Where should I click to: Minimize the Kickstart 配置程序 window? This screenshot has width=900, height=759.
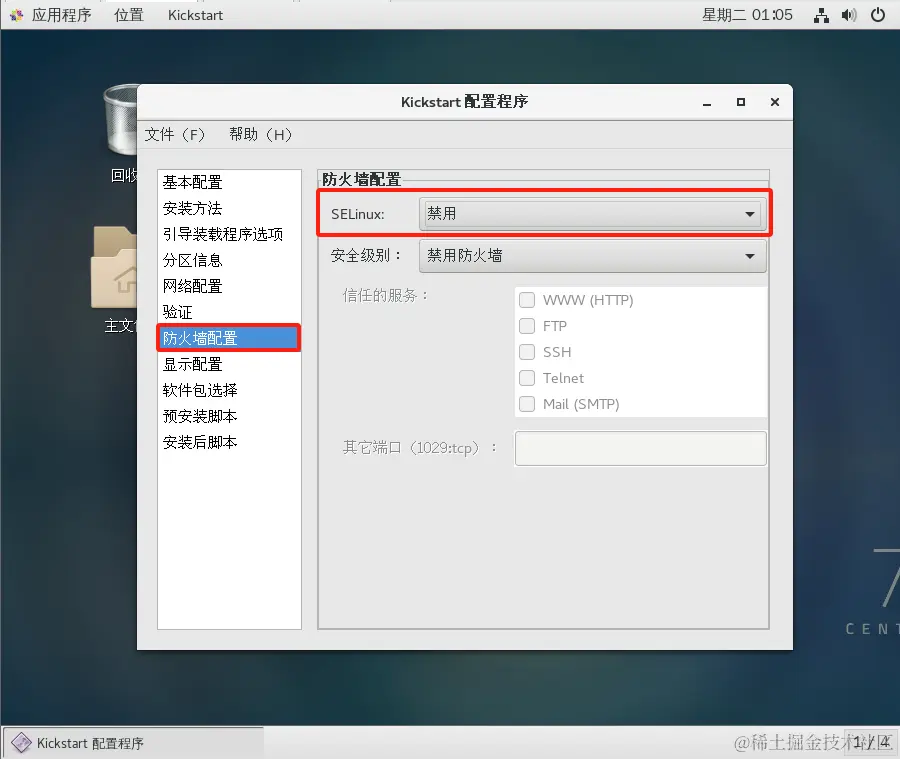click(x=707, y=102)
